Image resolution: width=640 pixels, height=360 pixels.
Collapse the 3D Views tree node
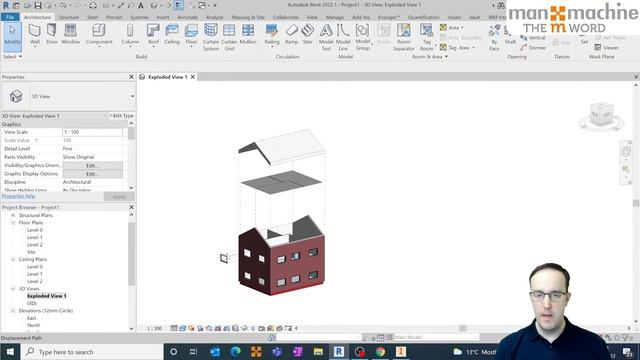coord(13,289)
